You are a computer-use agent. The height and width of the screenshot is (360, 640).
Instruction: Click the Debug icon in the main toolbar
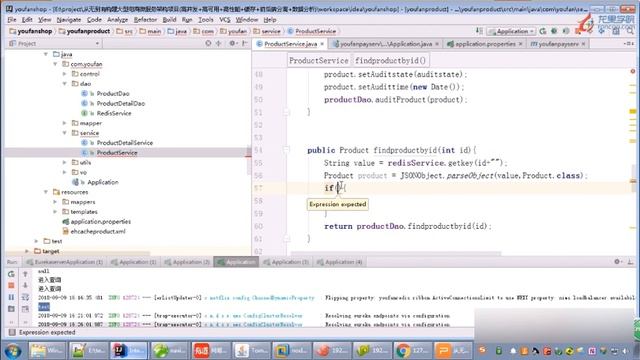(554, 31)
